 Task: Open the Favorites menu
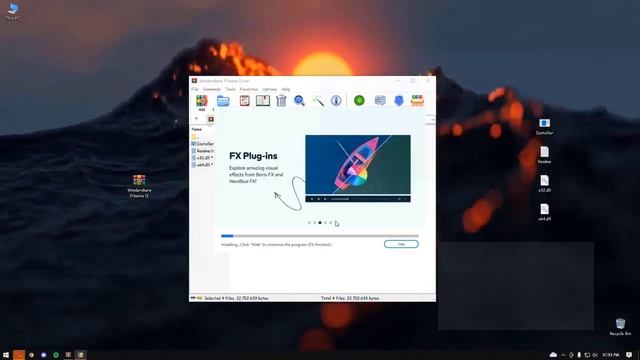pyautogui.click(x=249, y=89)
